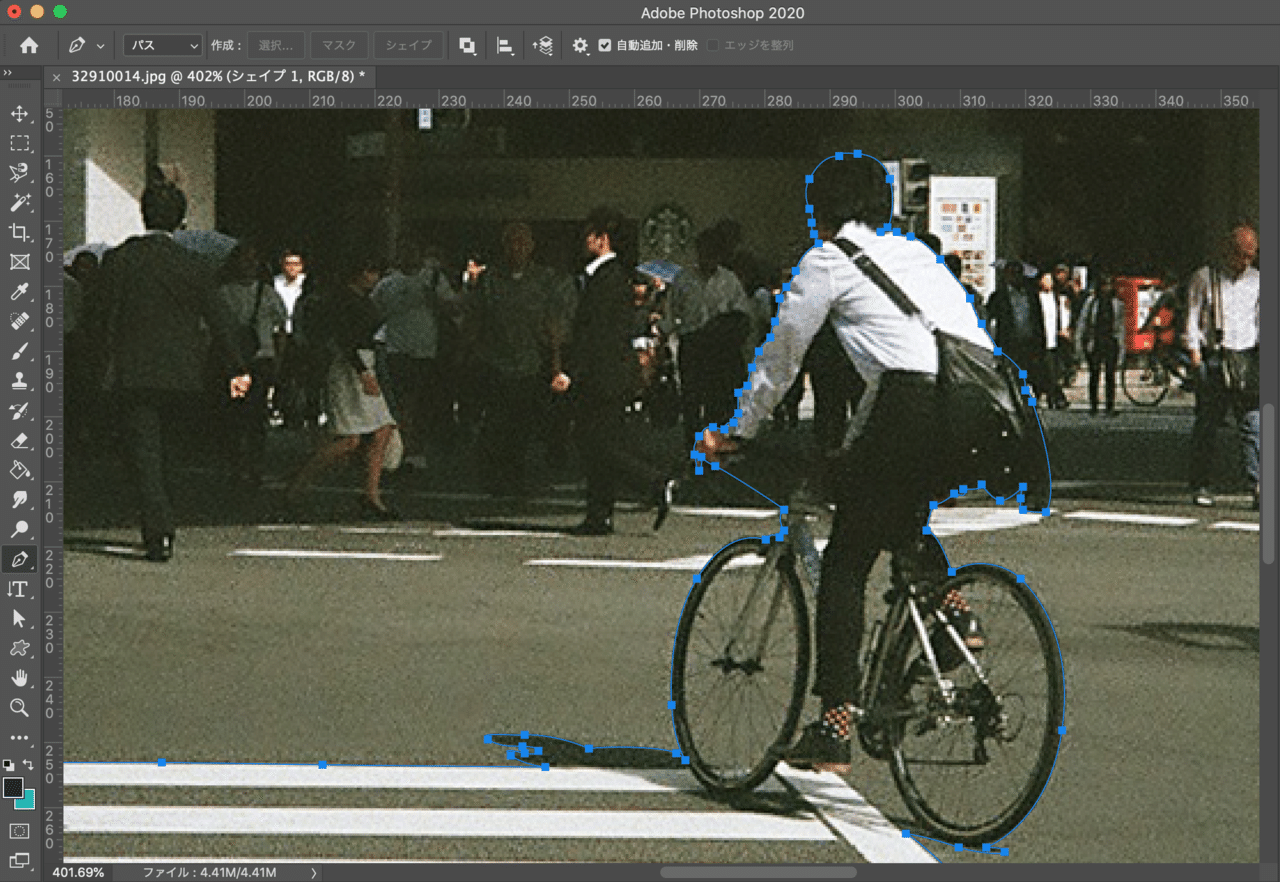Screen dimensions: 1280x882
Task: Select the Frame tool
Action: point(19,262)
